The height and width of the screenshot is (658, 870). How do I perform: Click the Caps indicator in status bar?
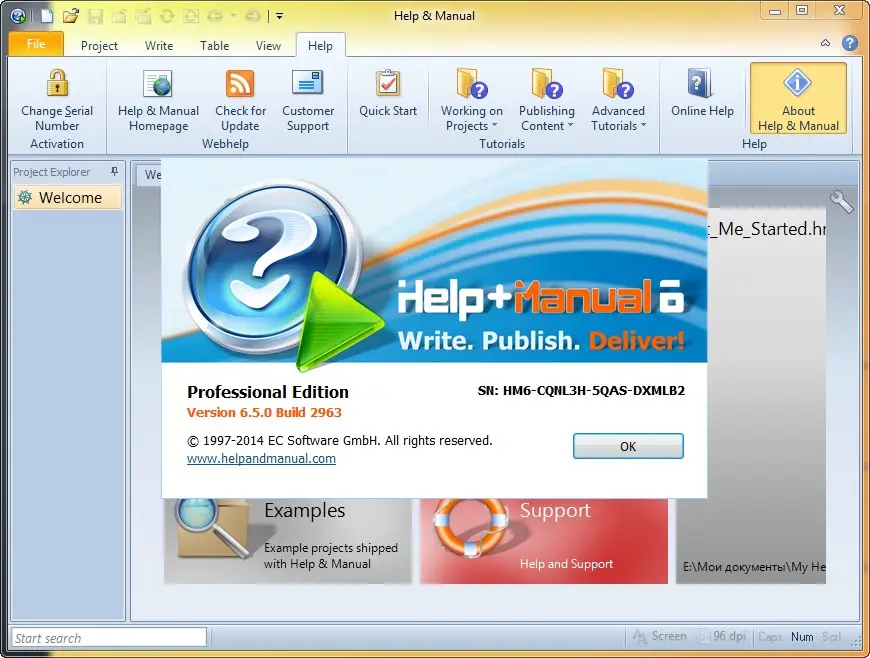770,637
